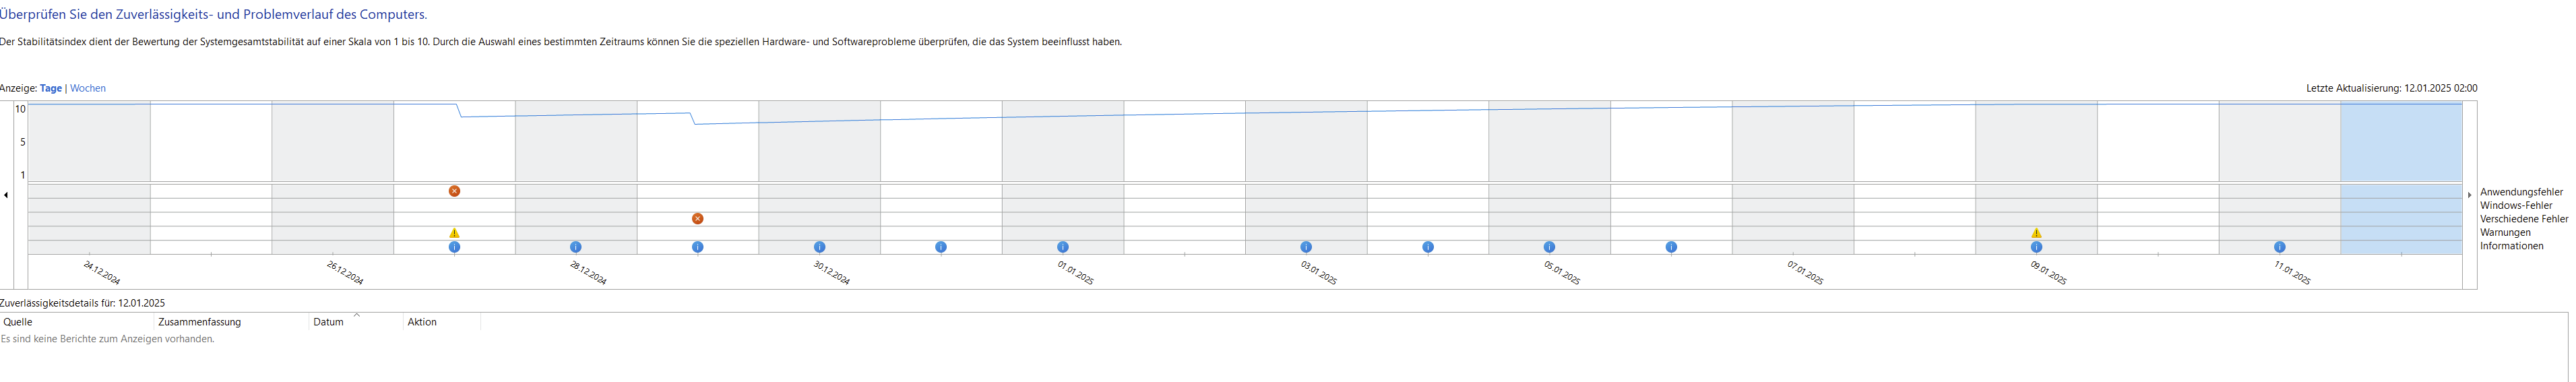Click the application error icon on 27.12.2024

pos(454,191)
